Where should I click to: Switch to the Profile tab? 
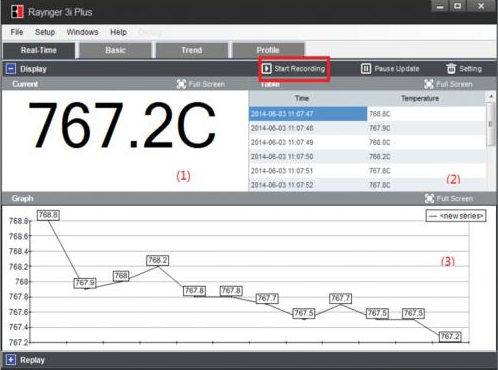pos(268,50)
